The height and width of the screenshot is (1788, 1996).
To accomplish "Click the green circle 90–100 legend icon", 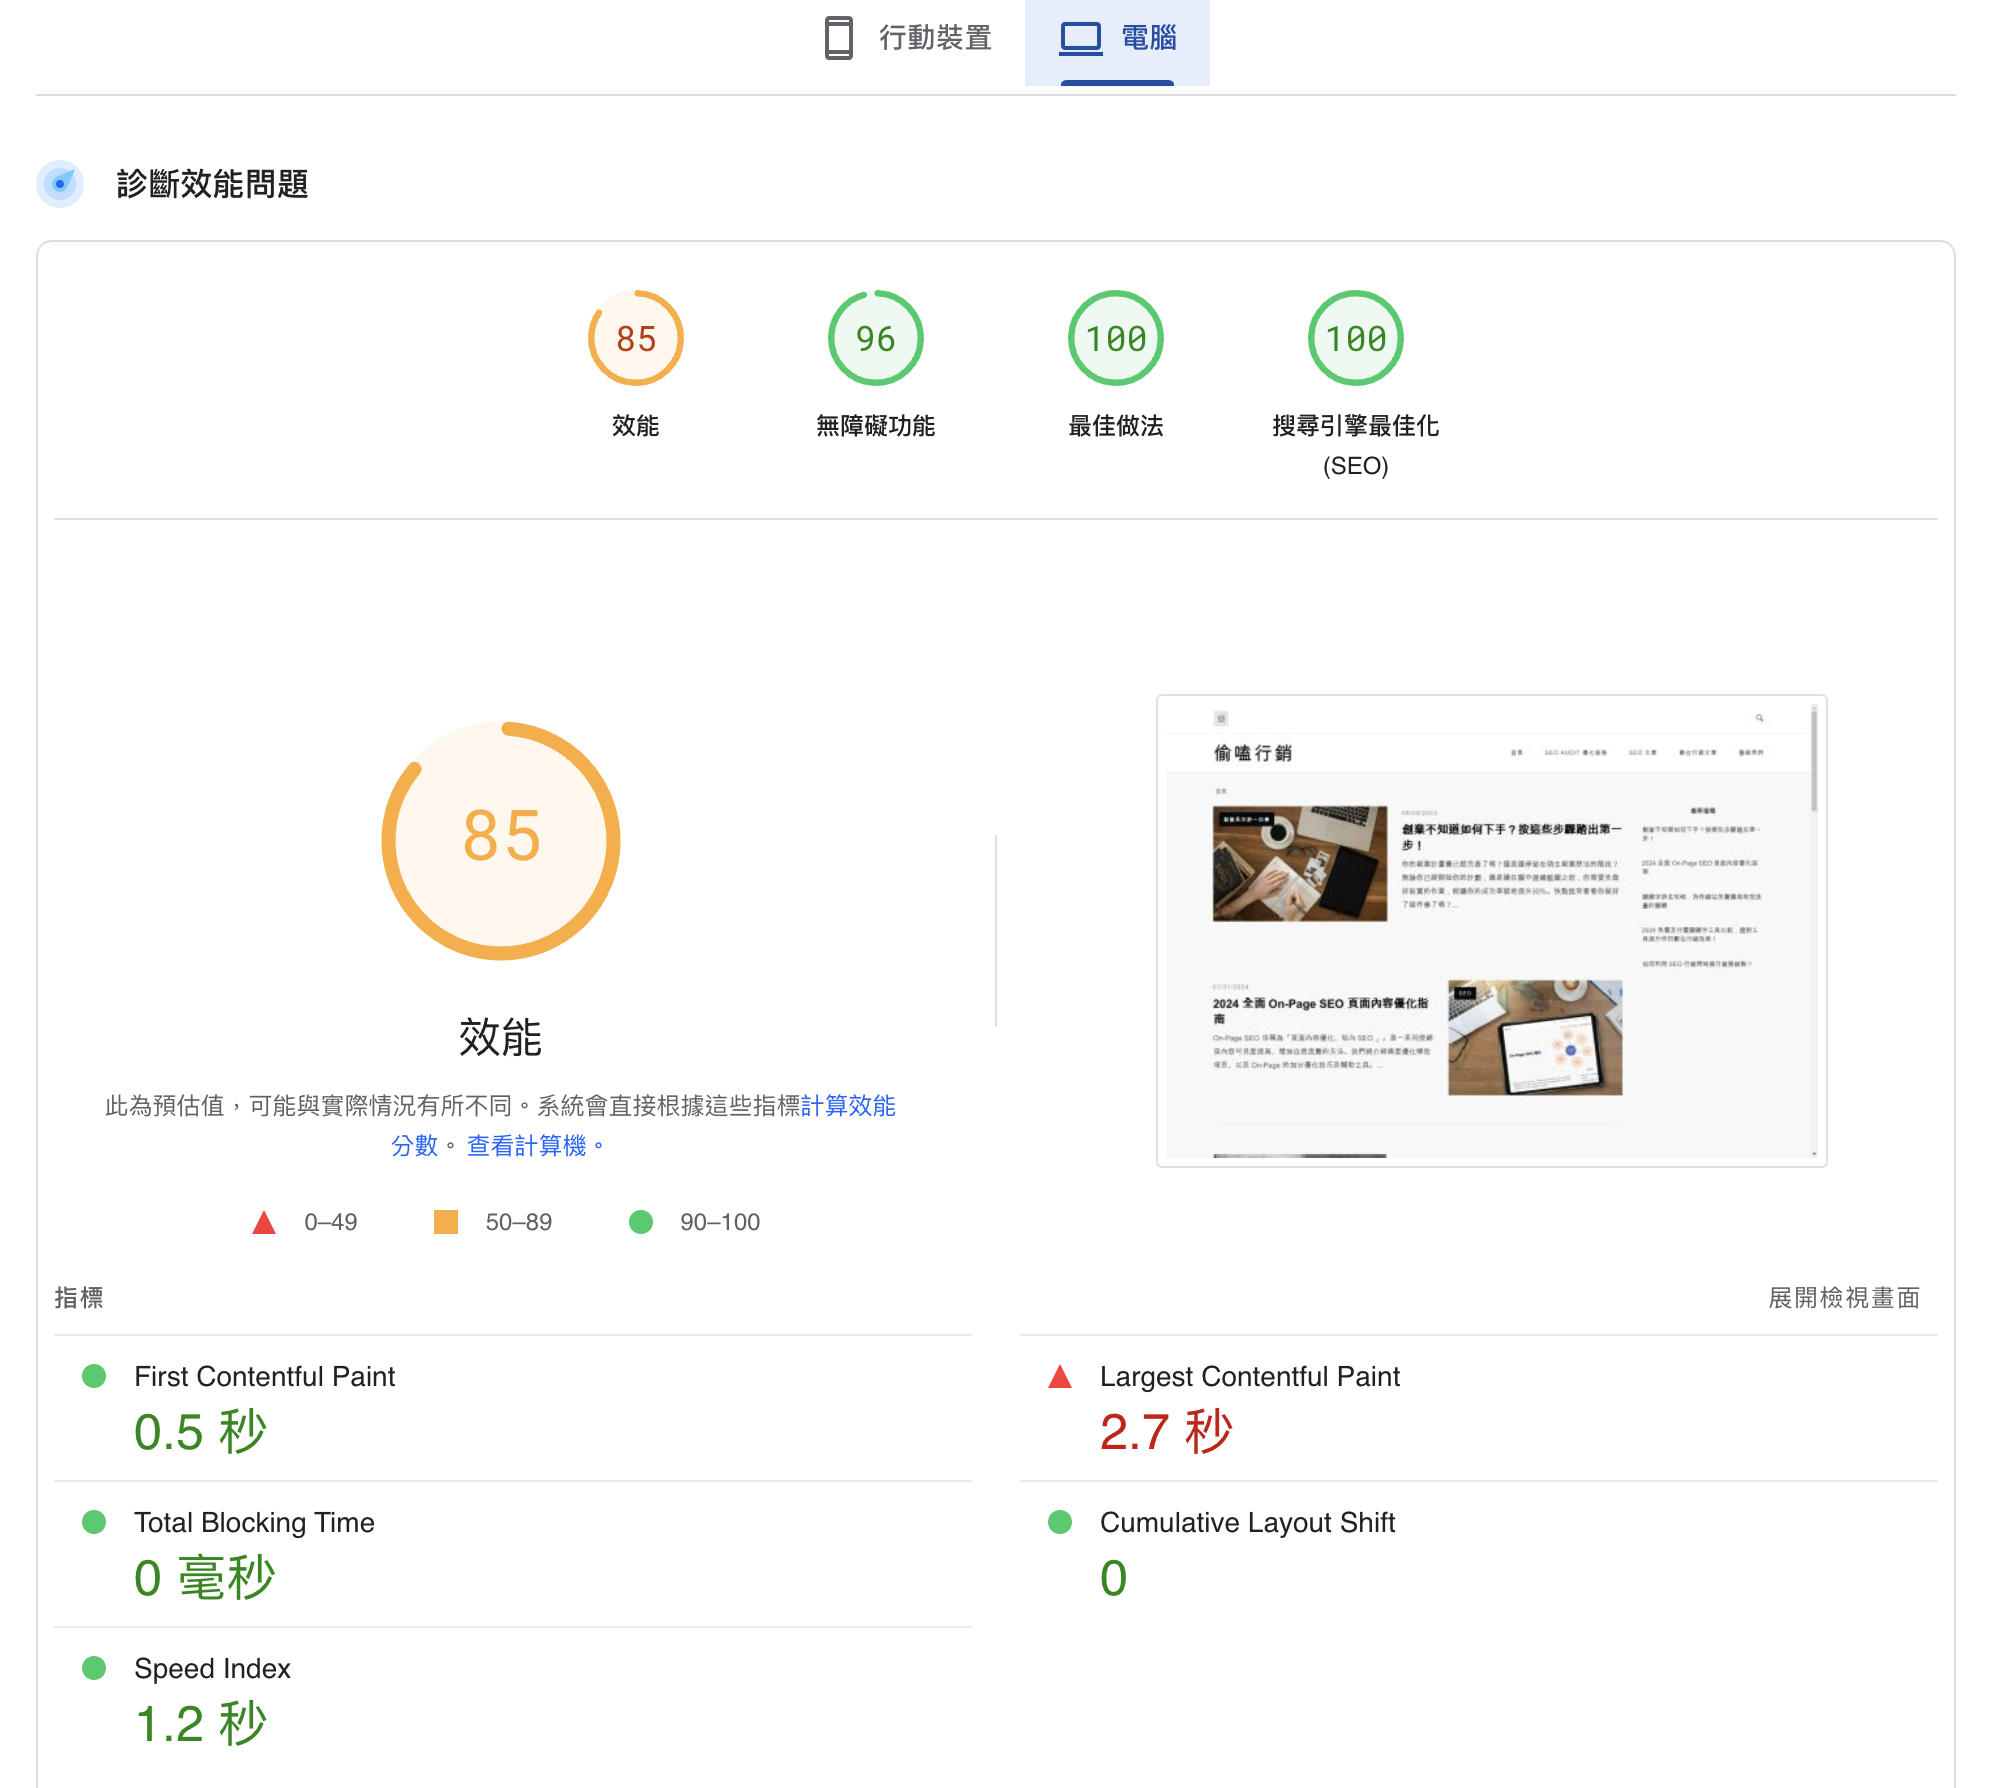I will [641, 1222].
